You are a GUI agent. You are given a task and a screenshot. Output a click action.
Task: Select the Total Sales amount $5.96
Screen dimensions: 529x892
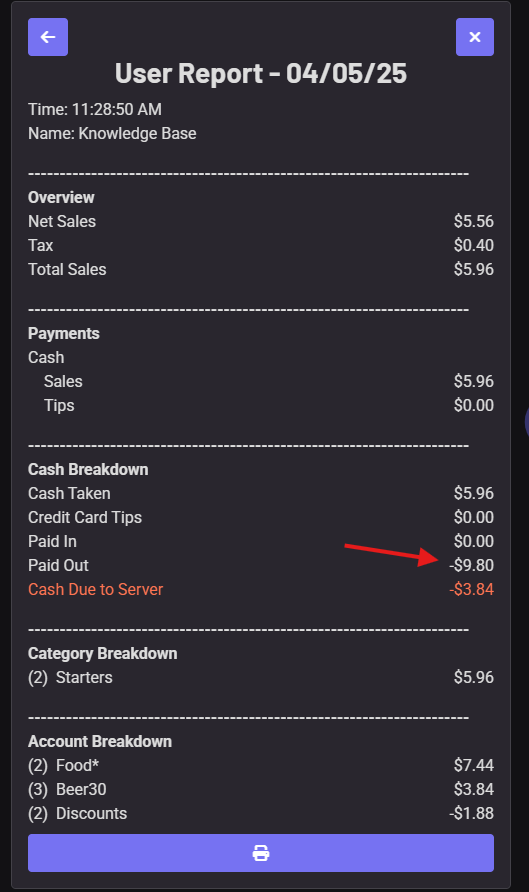point(473,269)
